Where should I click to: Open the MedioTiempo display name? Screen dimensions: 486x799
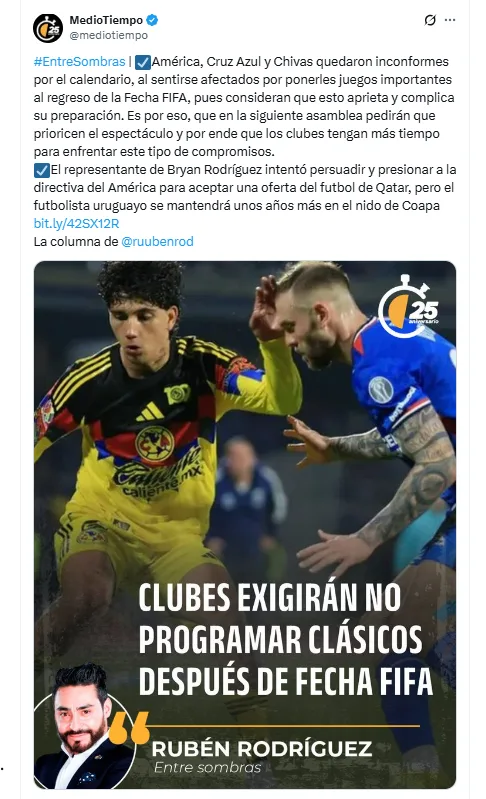[x=106, y=20]
